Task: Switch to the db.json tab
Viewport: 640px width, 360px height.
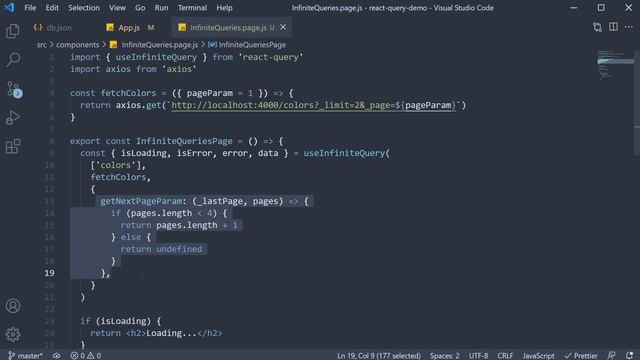Action: (59, 27)
